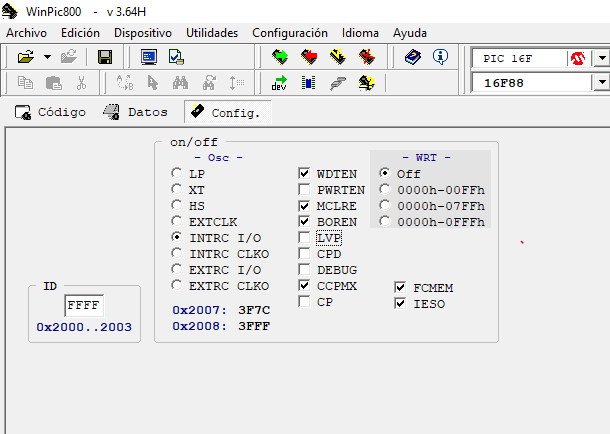Open a file with the folder icon
The image size is (610, 434).
tap(26, 57)
